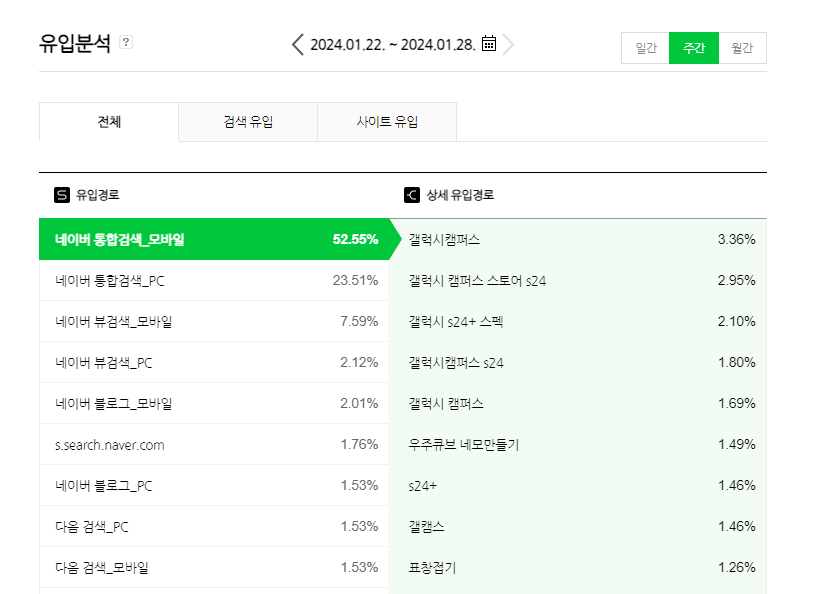
Task: Click keyword 갤럭시 s24+ 스펙
Action: click(456, 322)
